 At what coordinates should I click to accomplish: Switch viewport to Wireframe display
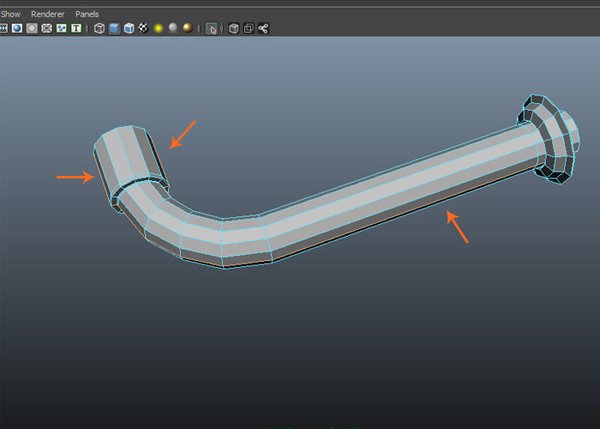(x=99, y=28)
